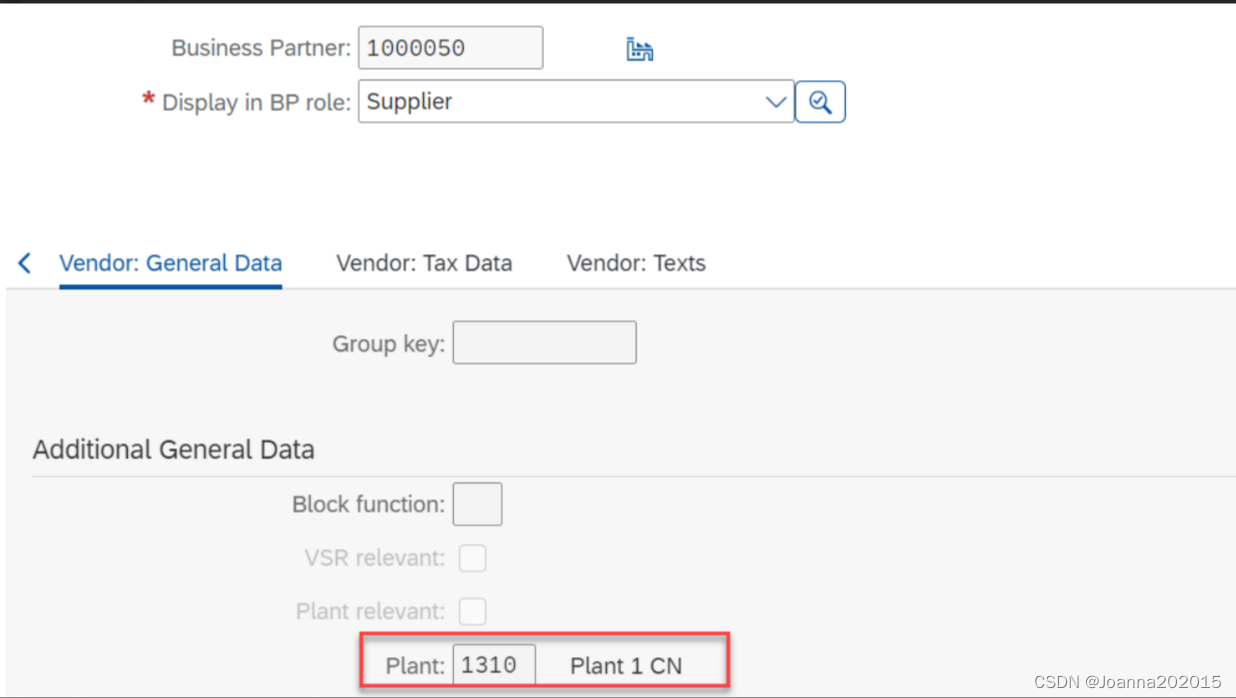Toggle the VSR relevant option off
1236x698 pixels.
(472, 557)
